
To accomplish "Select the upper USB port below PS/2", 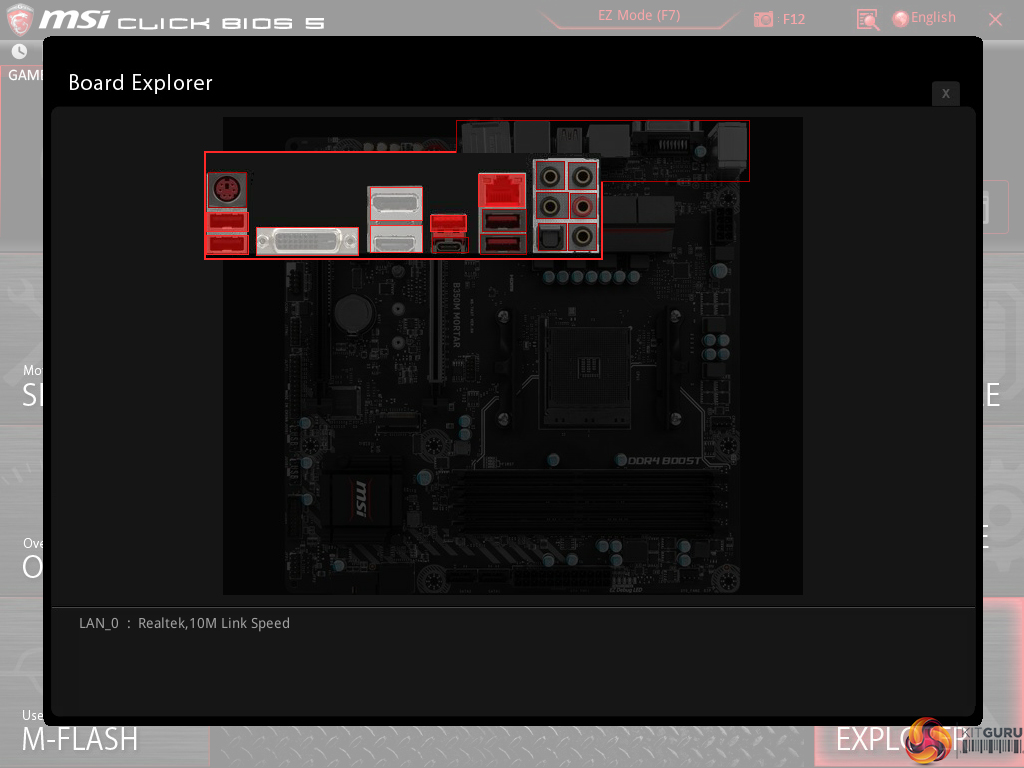I will (x=227, y=222).
